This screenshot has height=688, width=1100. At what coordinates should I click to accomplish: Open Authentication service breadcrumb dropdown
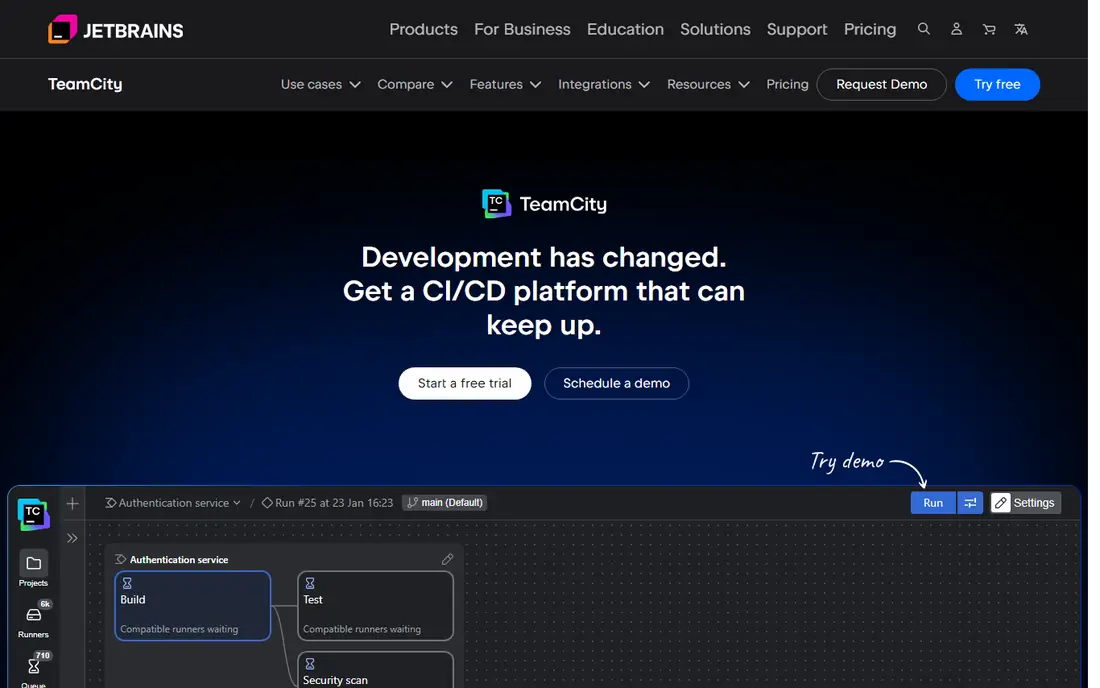pyautogui.click(x=173, y=503)
